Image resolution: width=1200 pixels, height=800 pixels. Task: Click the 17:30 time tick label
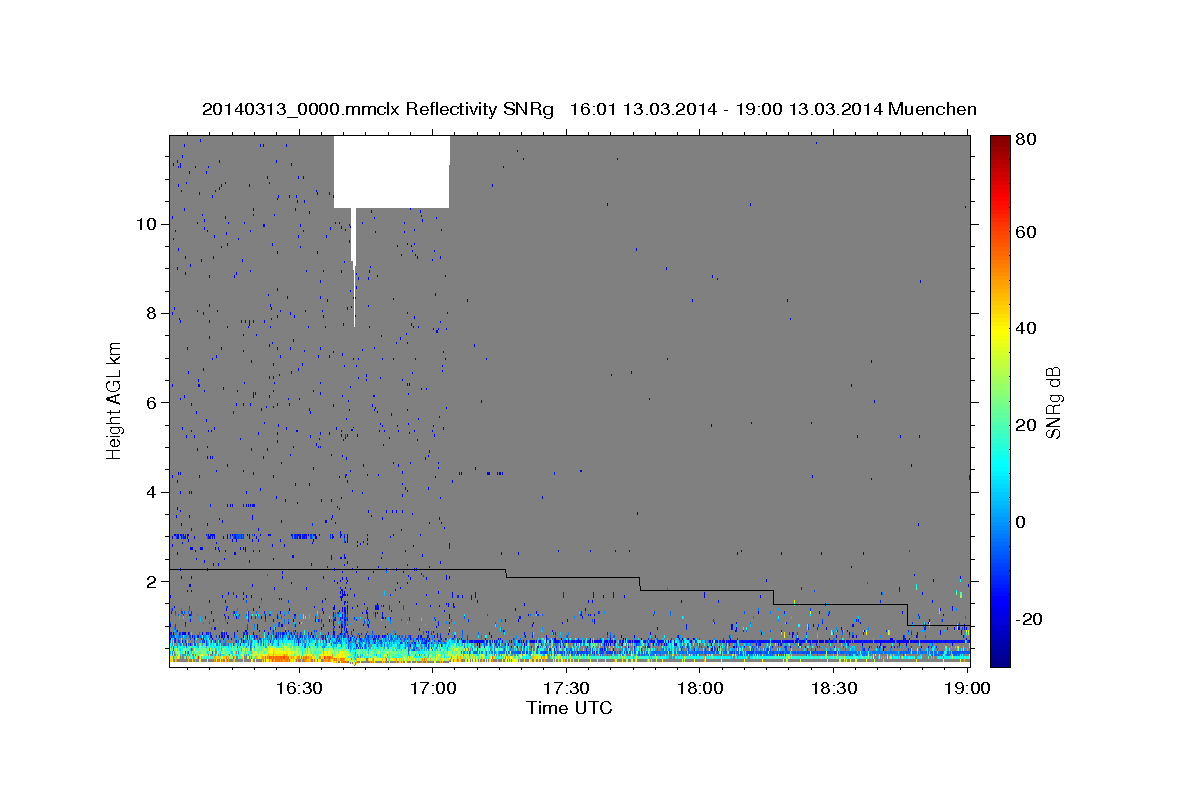pos(566,689)
